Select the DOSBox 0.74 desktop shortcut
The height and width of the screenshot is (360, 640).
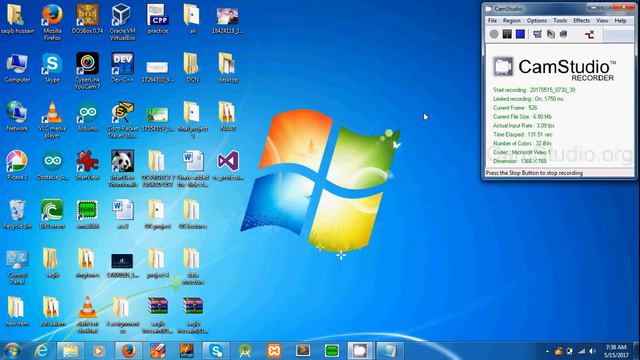pos(87,19)
